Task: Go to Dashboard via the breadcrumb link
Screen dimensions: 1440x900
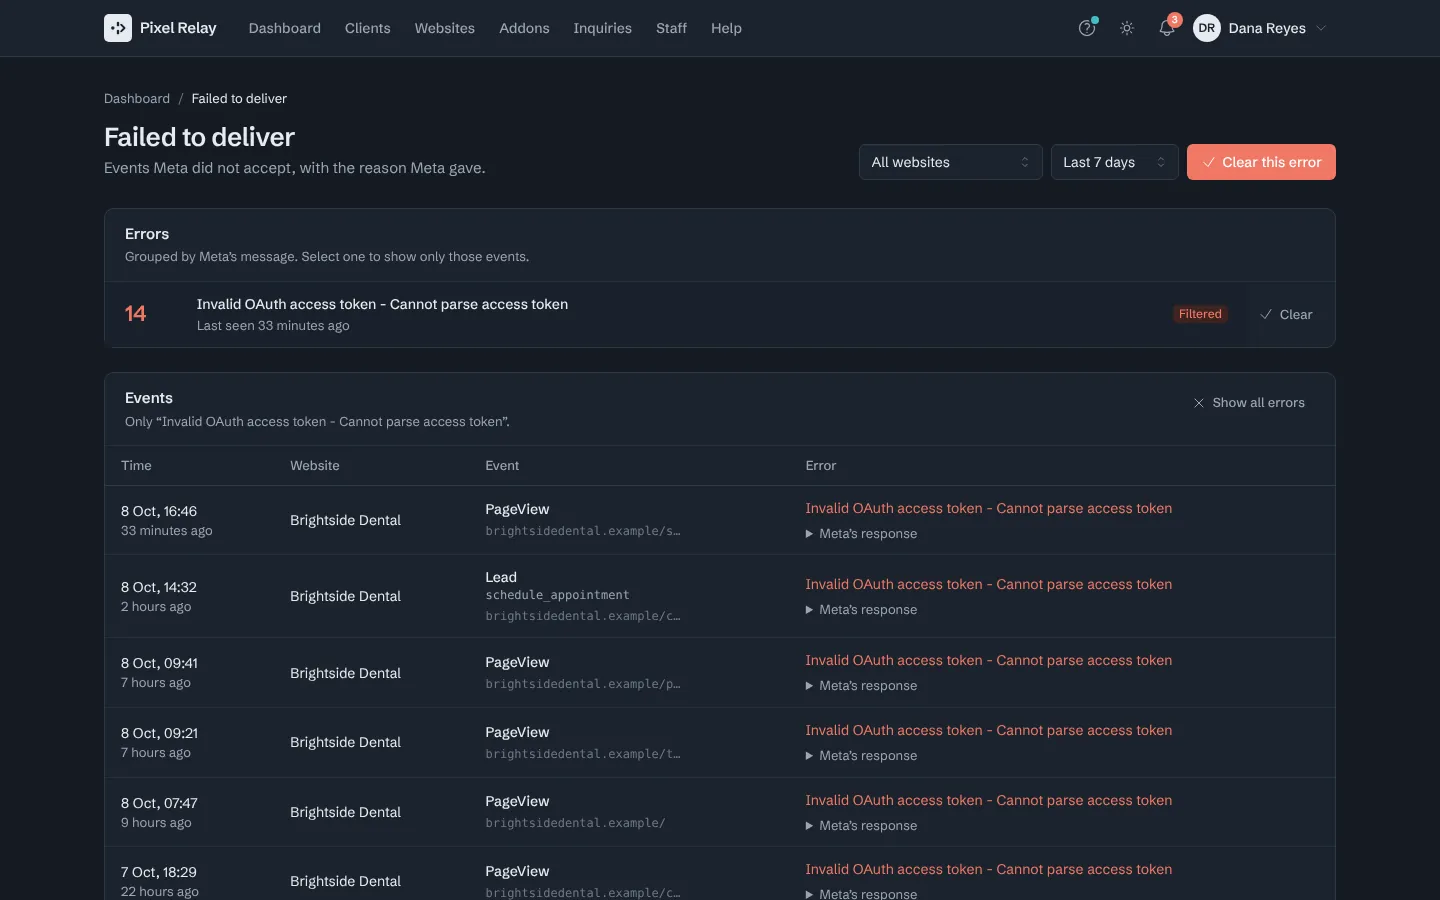Action: tap(137, 98)
